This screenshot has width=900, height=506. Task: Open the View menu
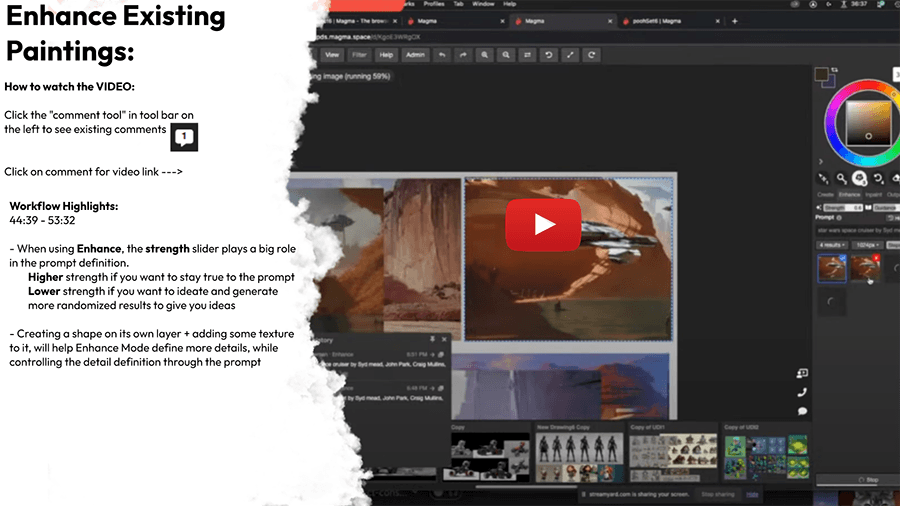point(332,55)
